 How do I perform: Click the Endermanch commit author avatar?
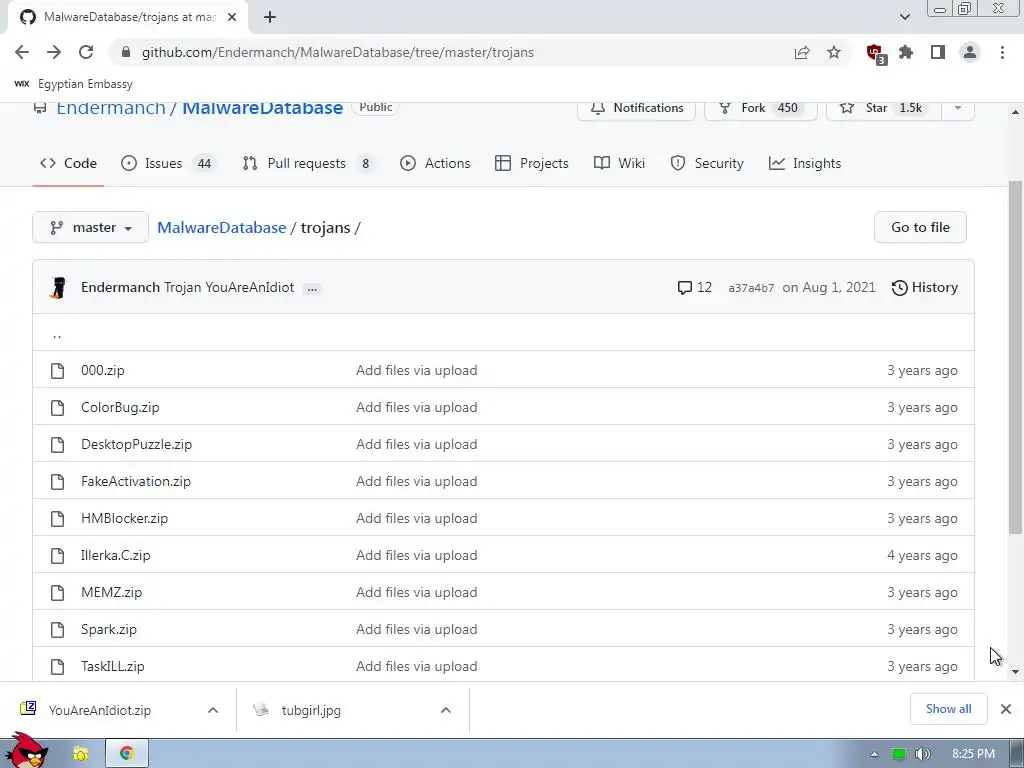[59, 287]
